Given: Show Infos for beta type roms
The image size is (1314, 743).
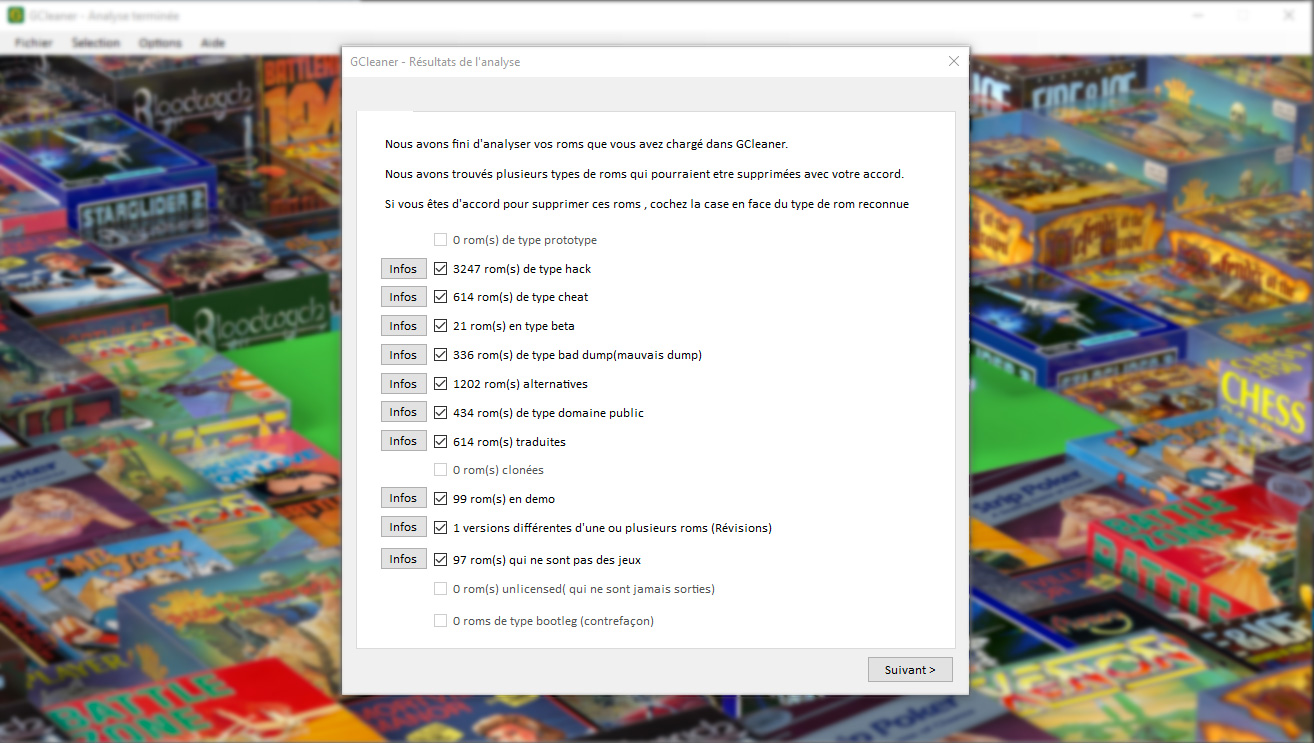Looking at the screenshot, I should click(x=404, y=326).
